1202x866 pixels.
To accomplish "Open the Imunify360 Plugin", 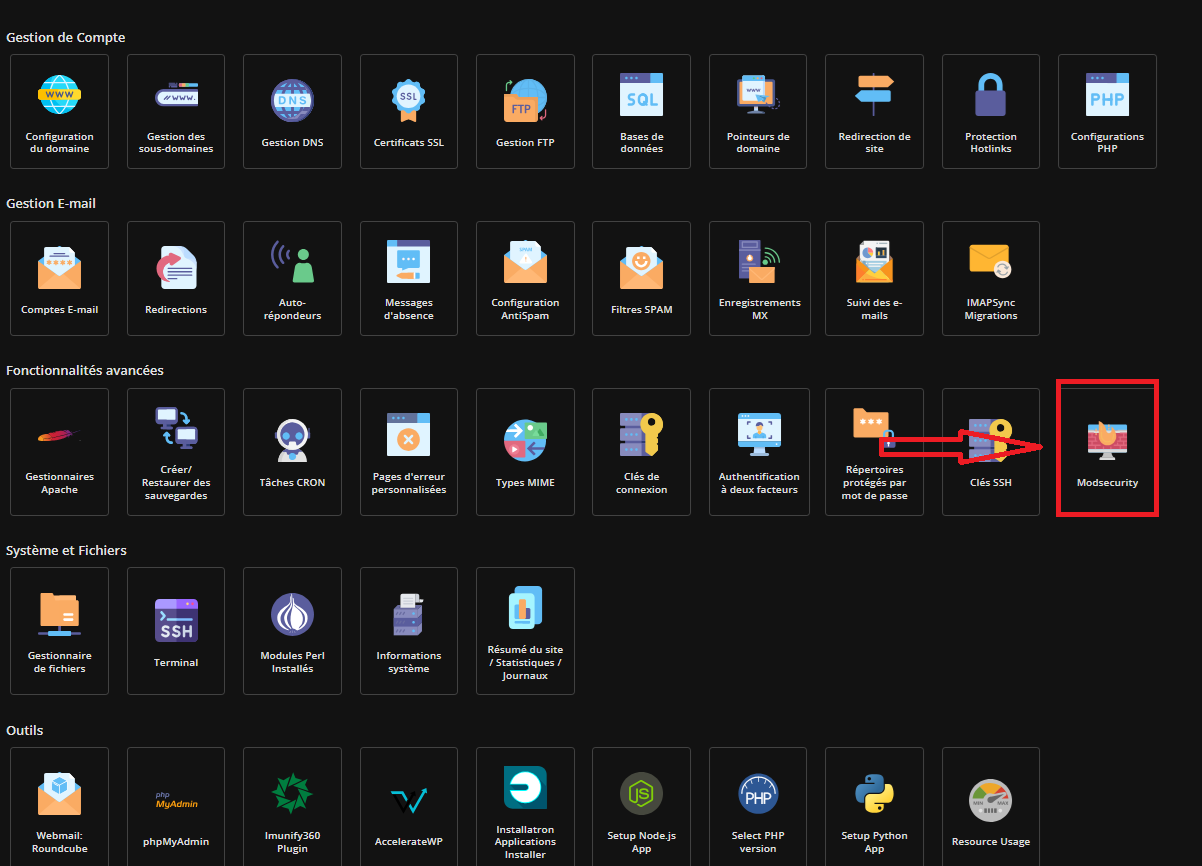I will pos(292,807).
